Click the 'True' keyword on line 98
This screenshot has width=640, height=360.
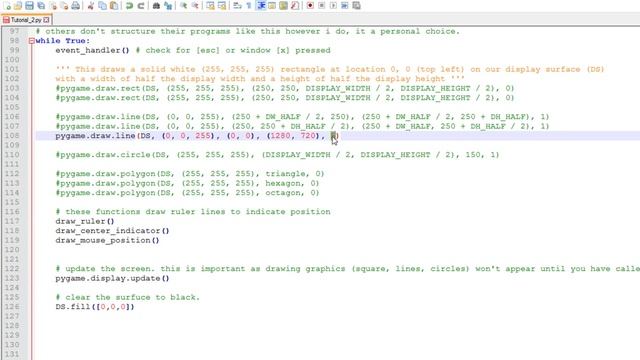tap(75, 41)
